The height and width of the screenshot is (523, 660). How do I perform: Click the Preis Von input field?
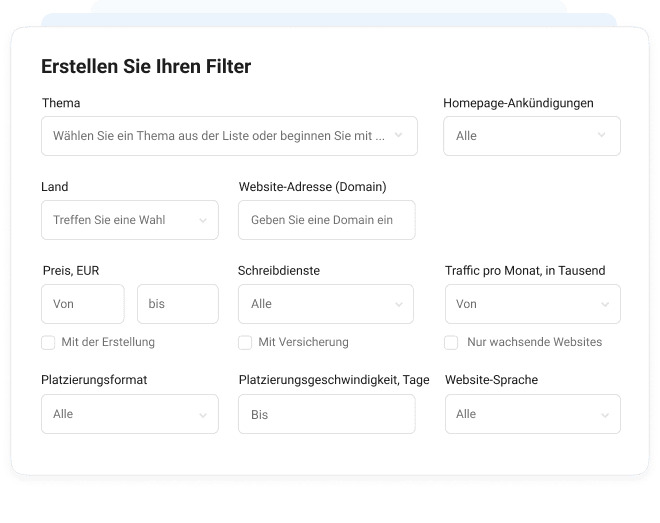[82, 304]
